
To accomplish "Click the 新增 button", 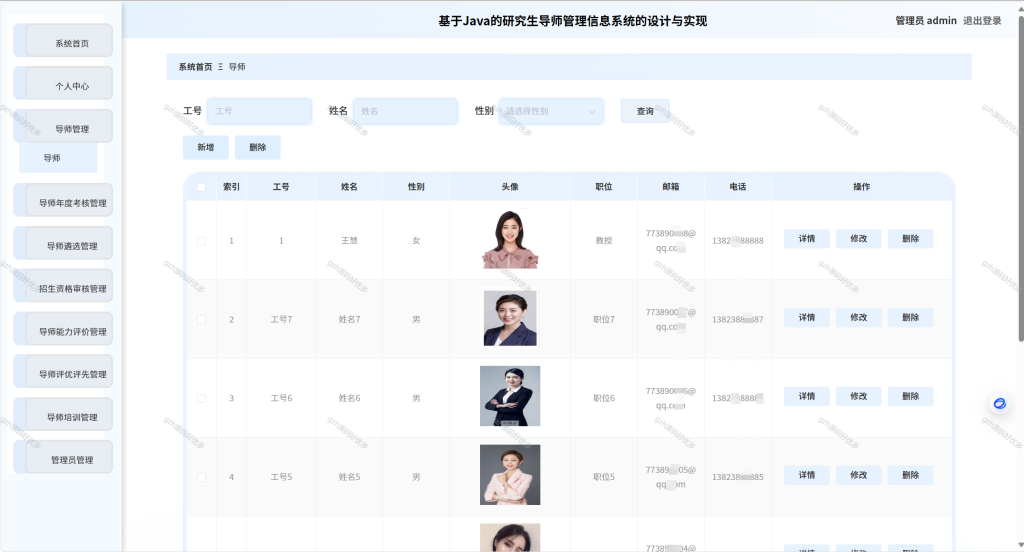I will [x=206, y=148].
